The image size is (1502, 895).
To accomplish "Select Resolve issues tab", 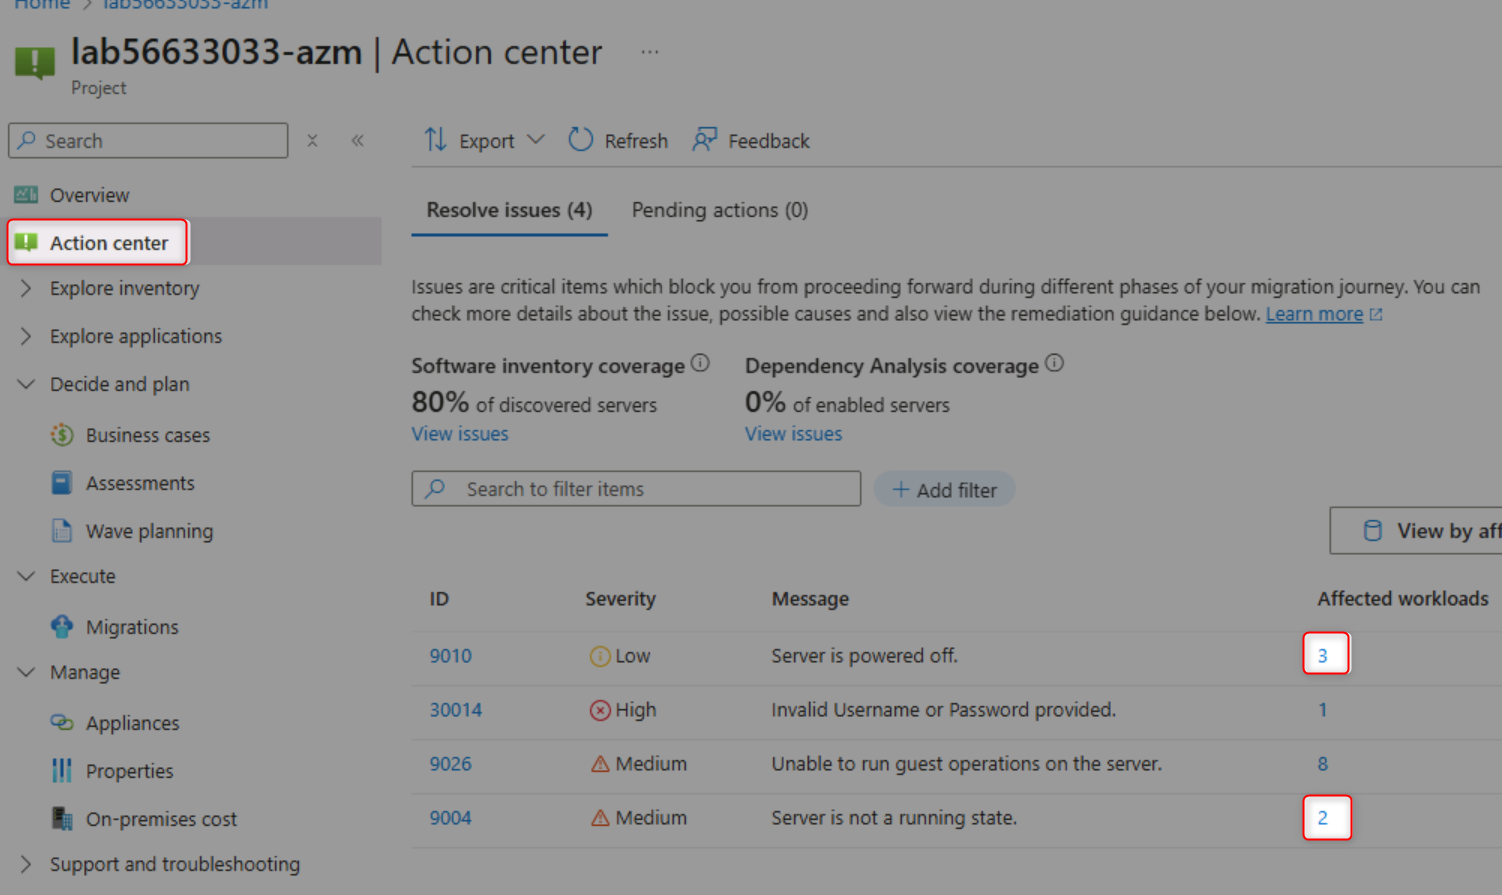I will click(509, 210).
